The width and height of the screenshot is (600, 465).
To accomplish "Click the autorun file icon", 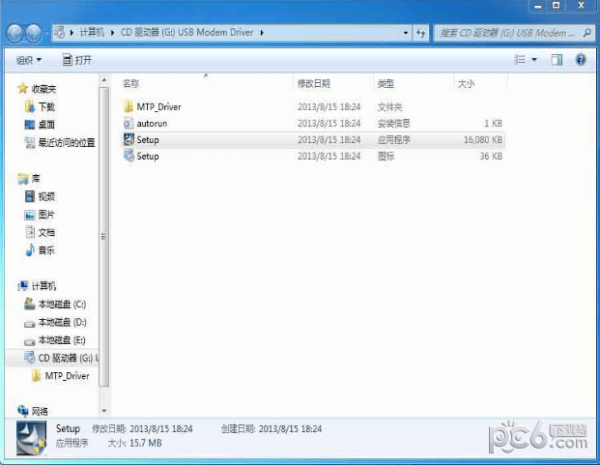I will tap(128, 123).
